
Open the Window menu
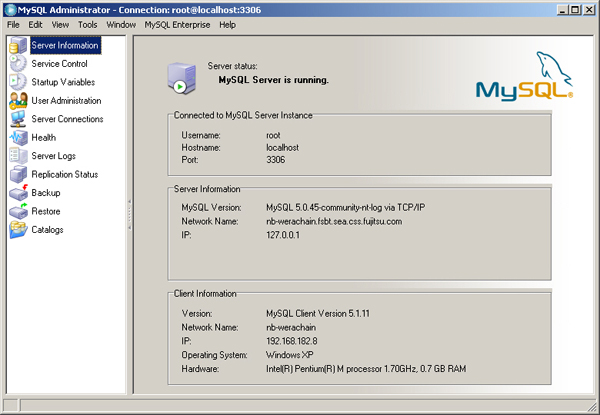pyautogui.click(x=121, y=25)
